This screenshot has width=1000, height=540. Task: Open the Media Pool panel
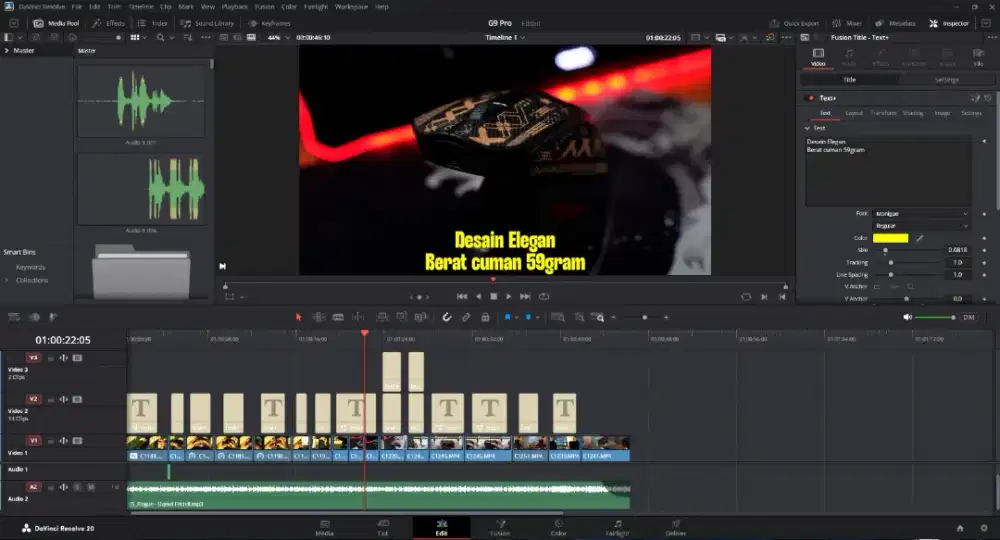point(56,23)
